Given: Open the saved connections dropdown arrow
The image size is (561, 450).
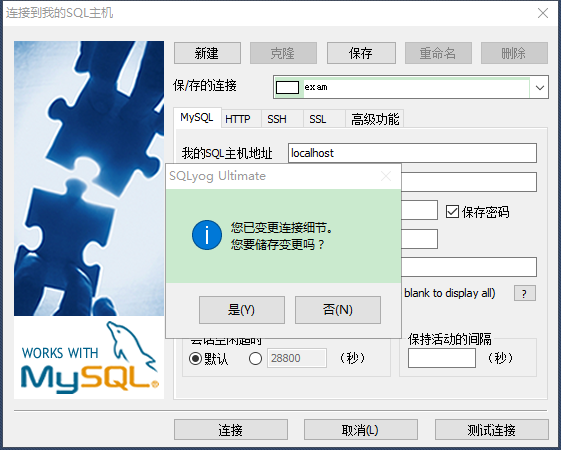Looking at the screenshot, I should pos(540,87).
